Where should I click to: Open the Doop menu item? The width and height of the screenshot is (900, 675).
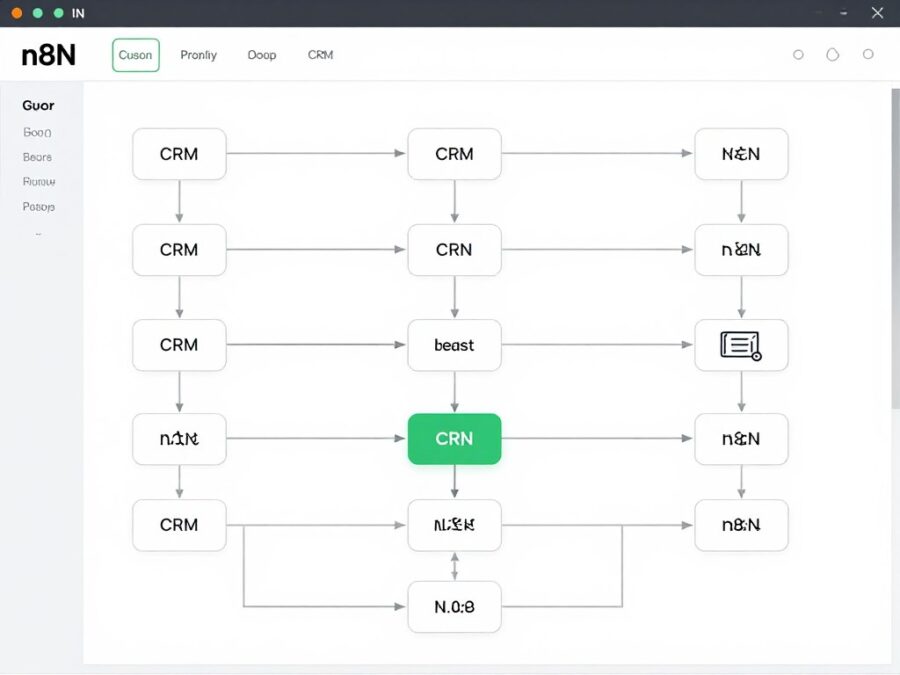point(261,55)
